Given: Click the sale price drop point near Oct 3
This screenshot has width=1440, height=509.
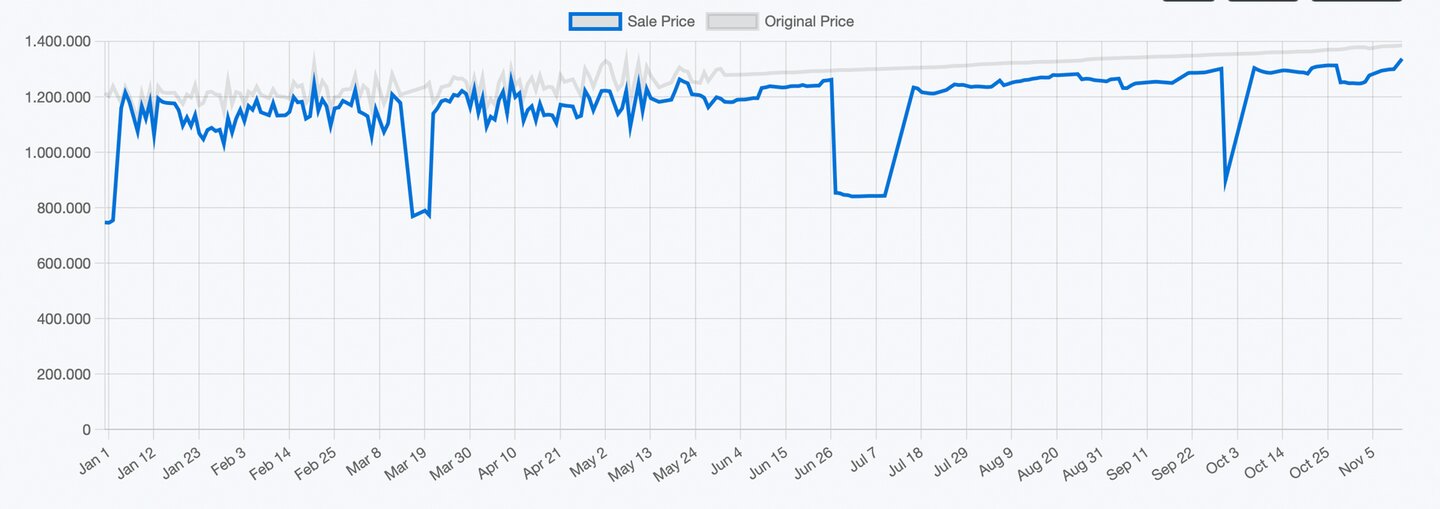Looking at the screenshot, I should [x=1225, y=184].
